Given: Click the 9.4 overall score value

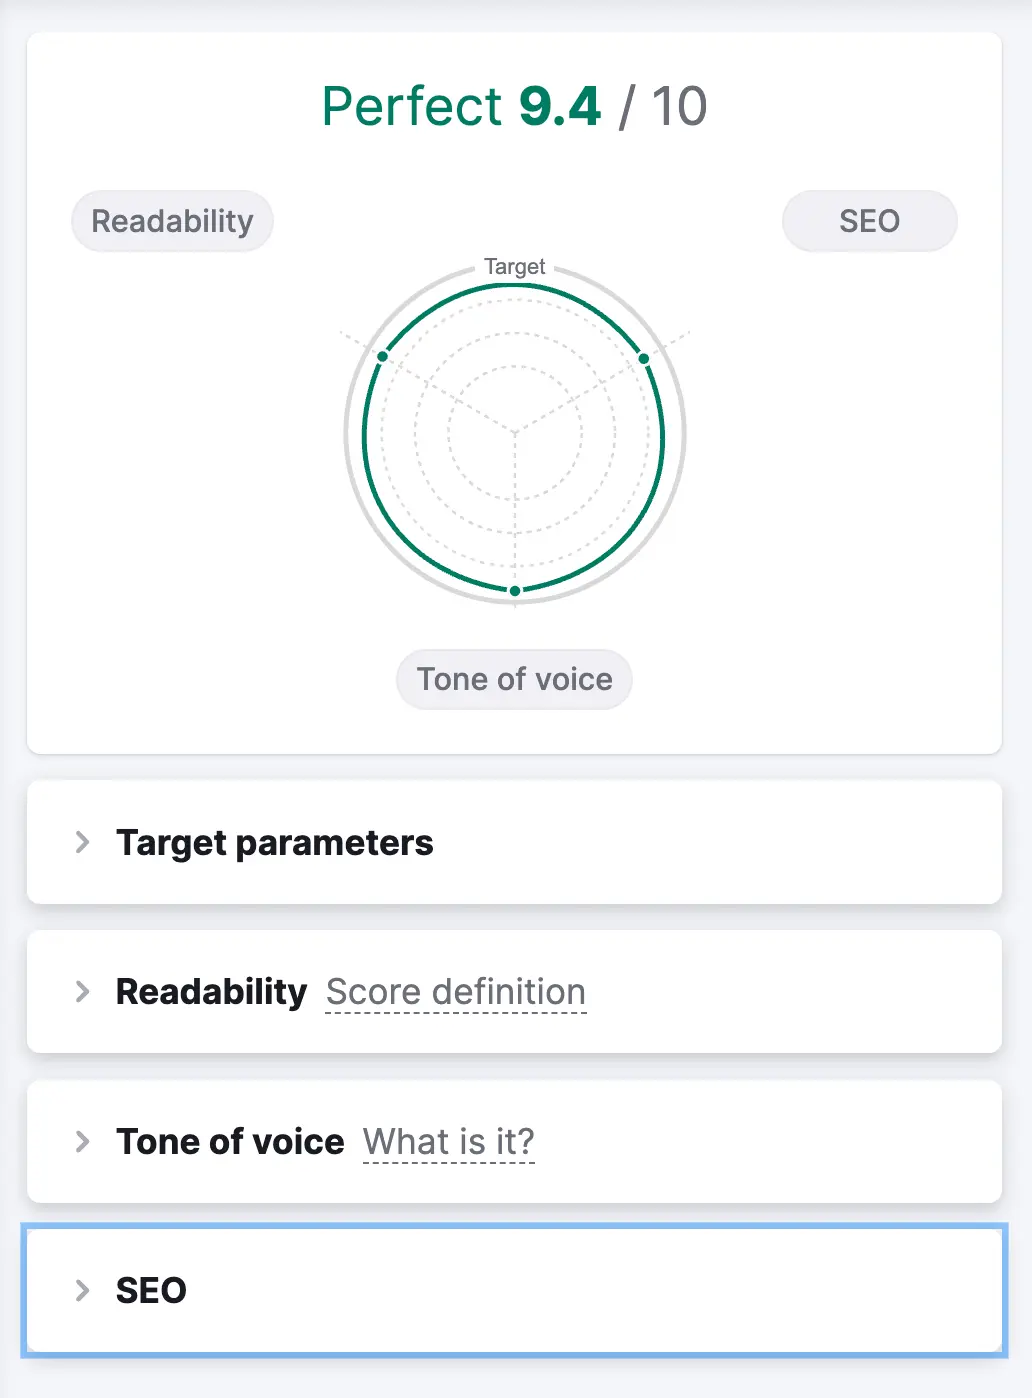Looking at the screenshot, I should pos(560,107).
